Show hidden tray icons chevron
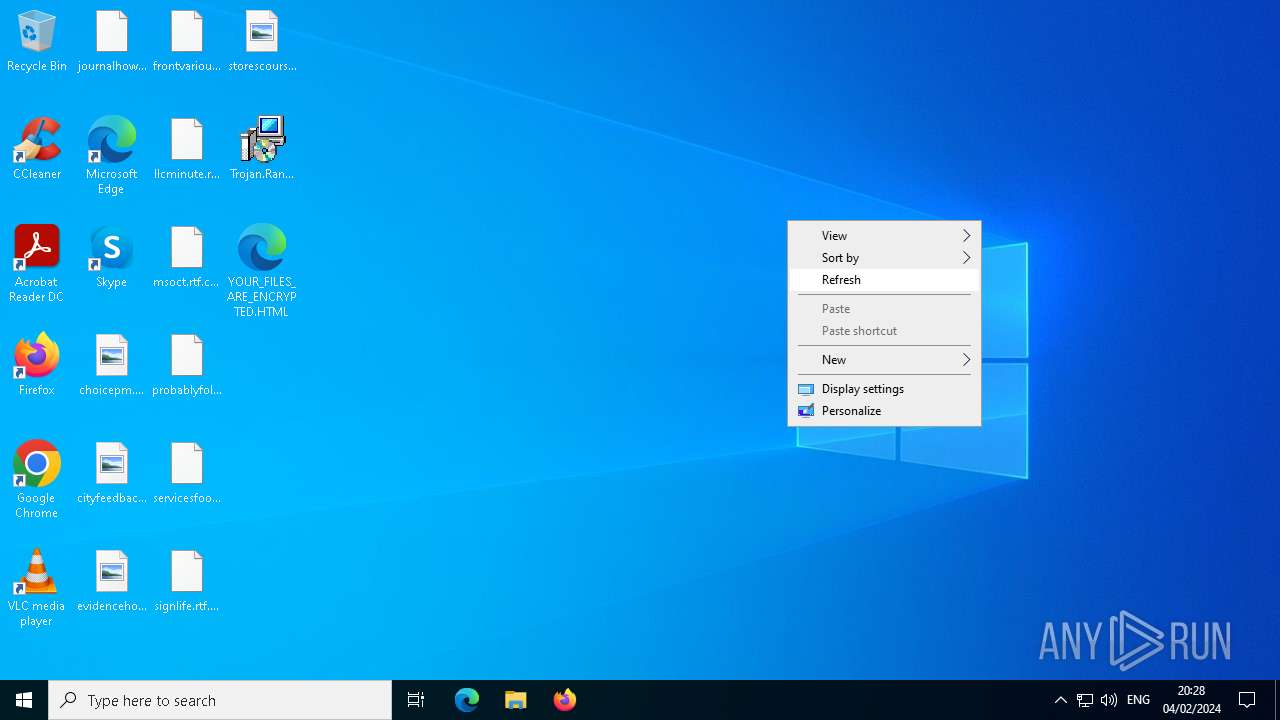This screenshot has height=720, width=1280. coord(1061,700)
